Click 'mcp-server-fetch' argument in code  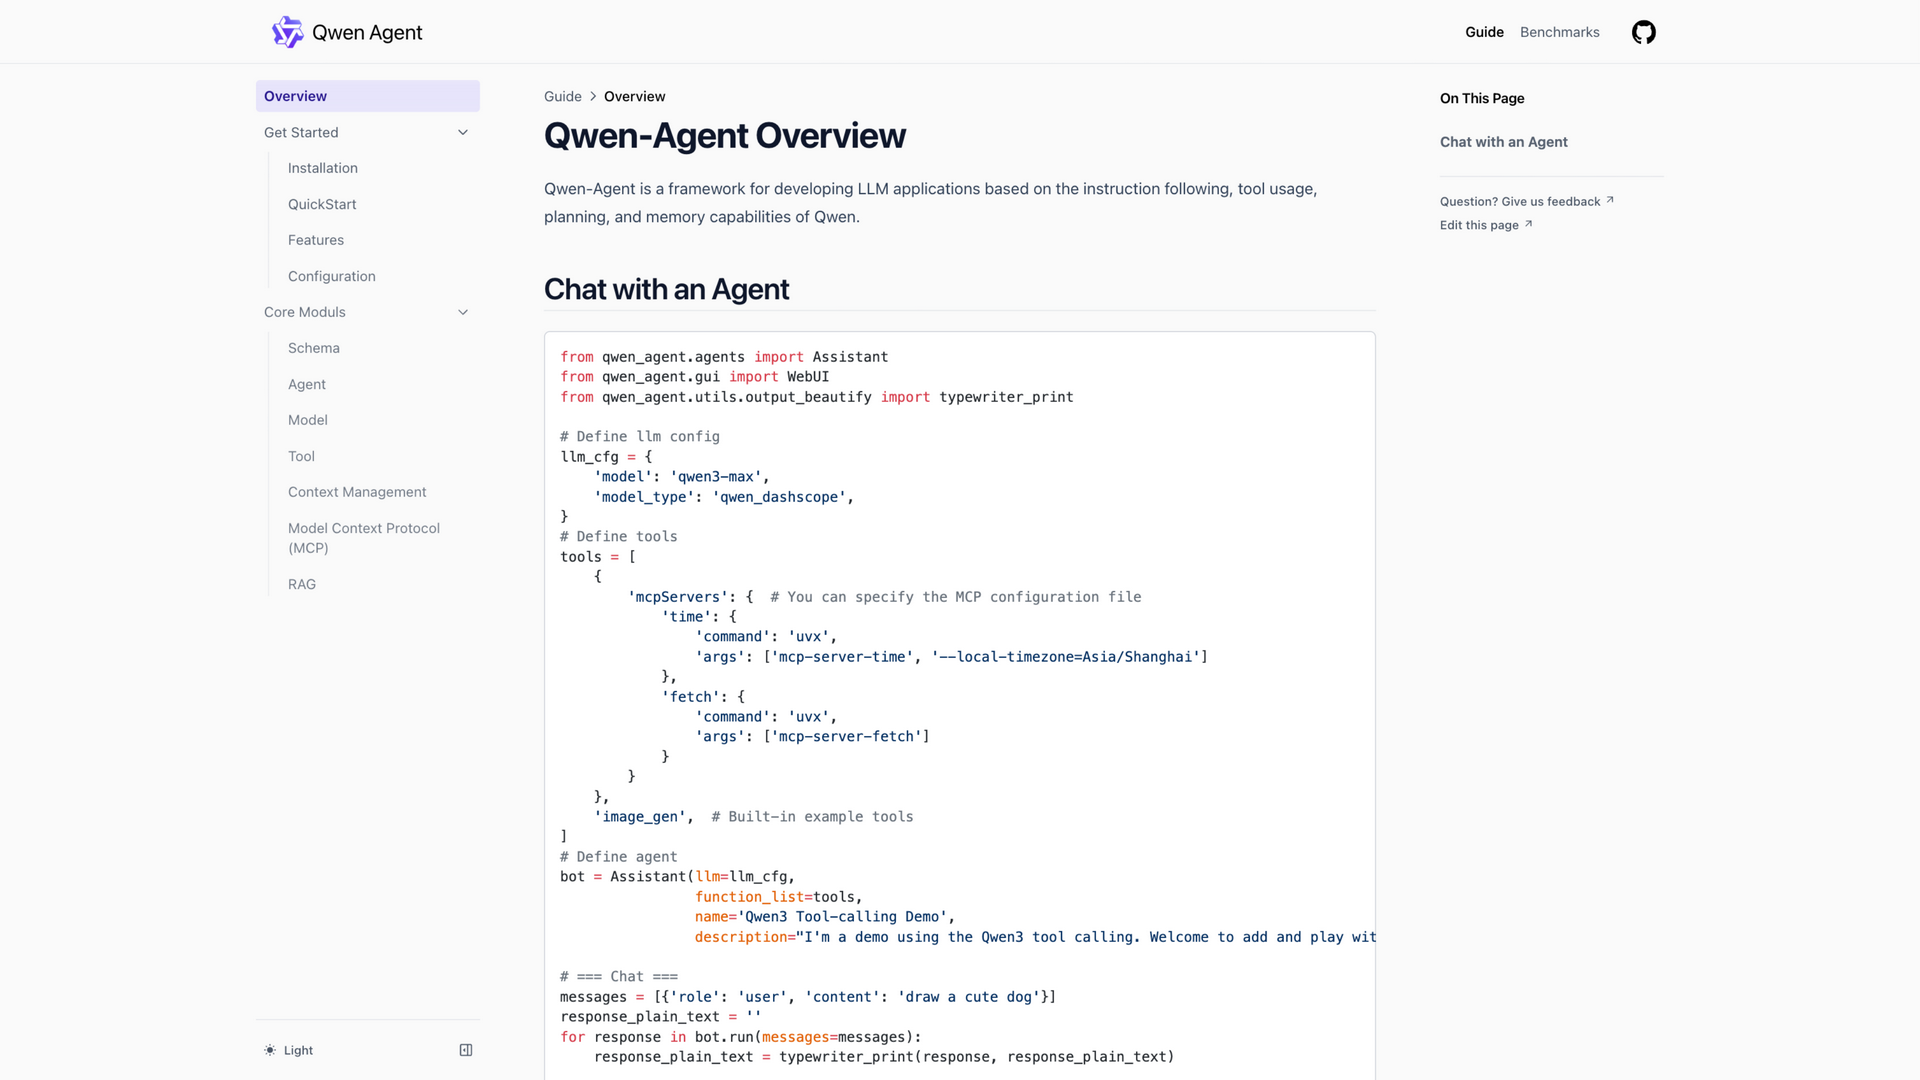pyautogui.click(x=846, y=736)
